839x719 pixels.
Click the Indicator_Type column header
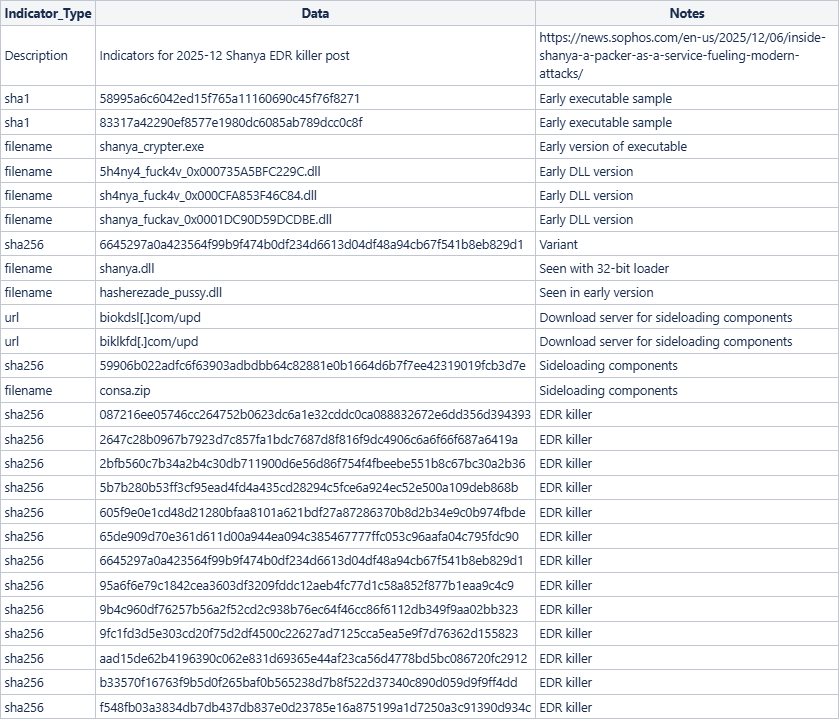48,14
